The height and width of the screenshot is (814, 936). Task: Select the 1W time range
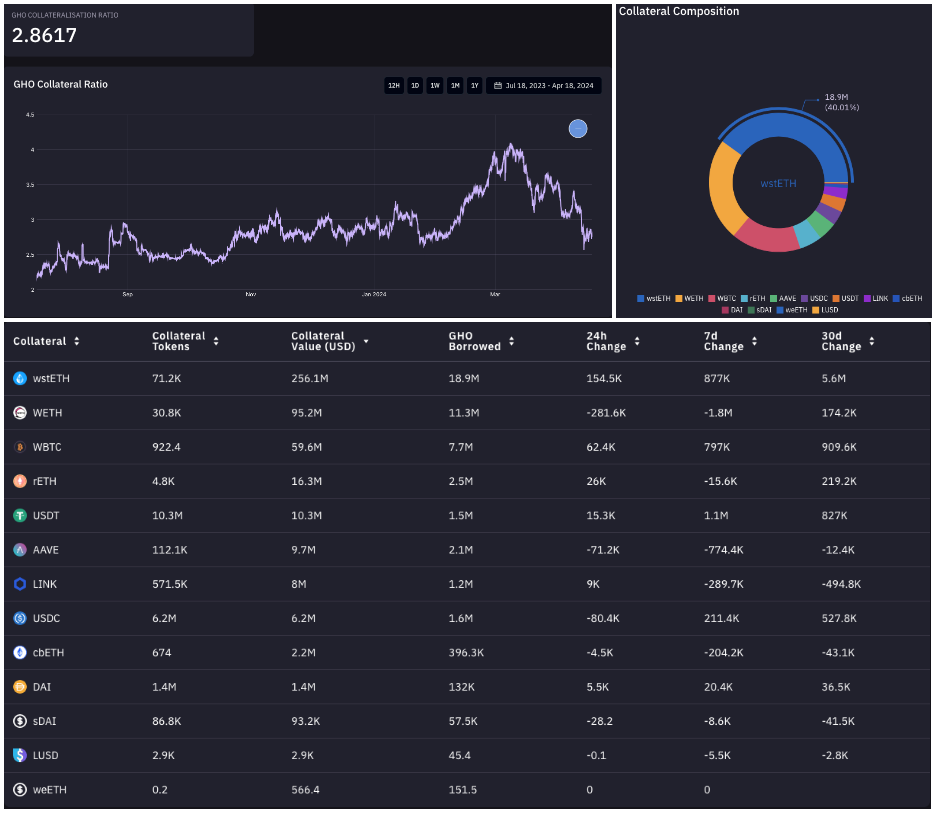[x=435, y=85]
